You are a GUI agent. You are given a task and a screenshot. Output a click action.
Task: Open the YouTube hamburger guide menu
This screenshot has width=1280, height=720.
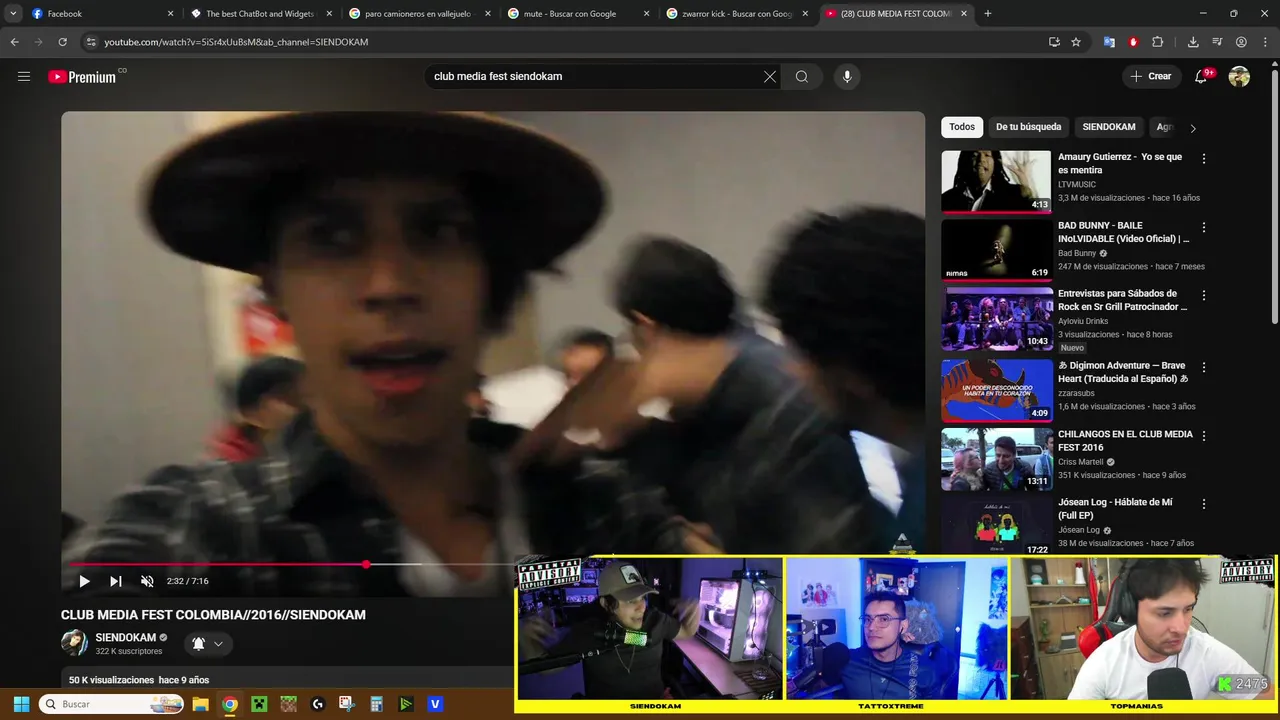pos(24,76)
